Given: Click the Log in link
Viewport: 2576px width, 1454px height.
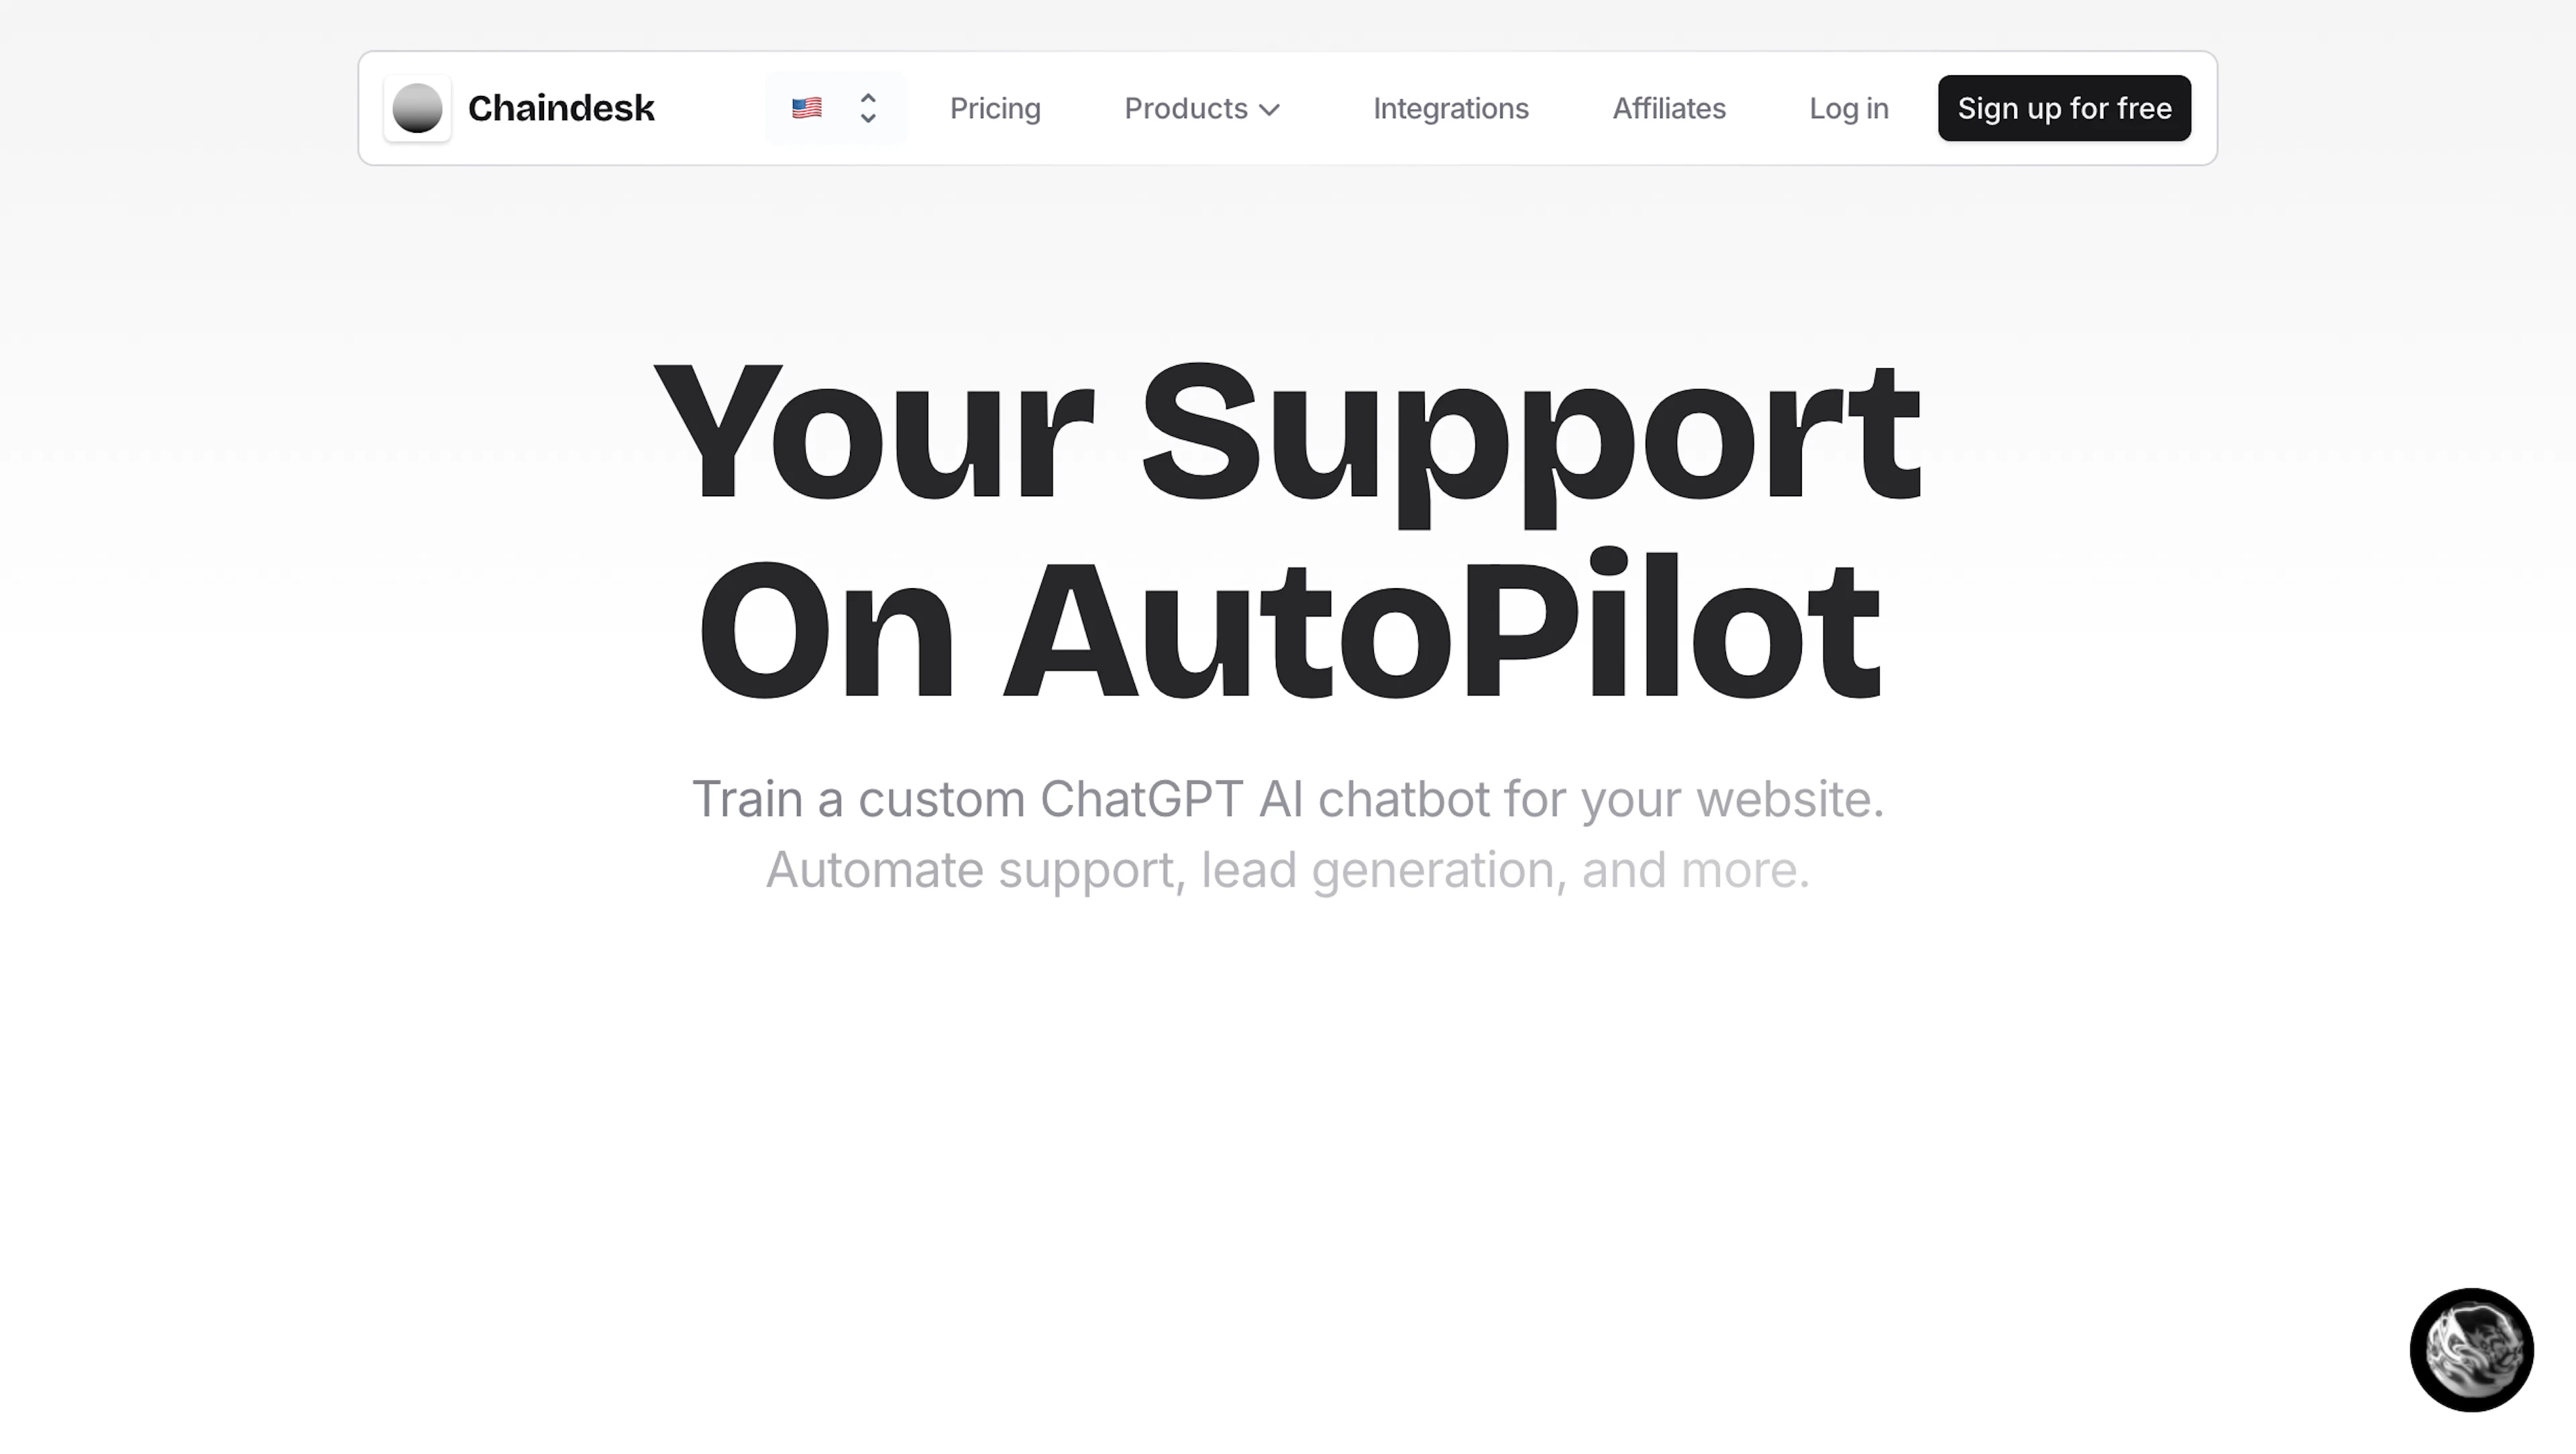Looking at the screenshot, I should tap(1848, 108).
